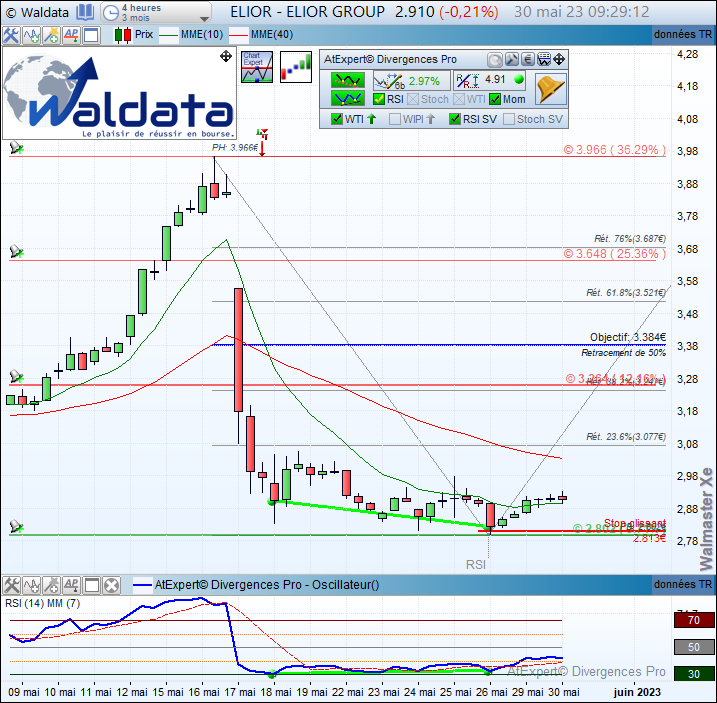Click the RSI 50 level marker

[694, 647]
